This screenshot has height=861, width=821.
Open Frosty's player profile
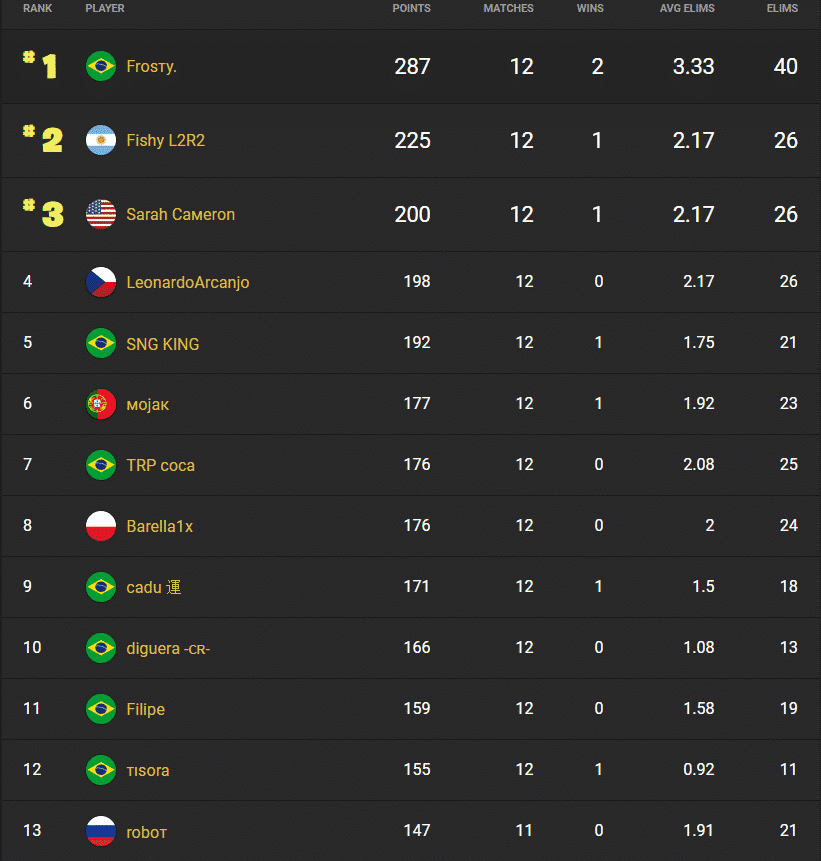(x=151, y=66)
